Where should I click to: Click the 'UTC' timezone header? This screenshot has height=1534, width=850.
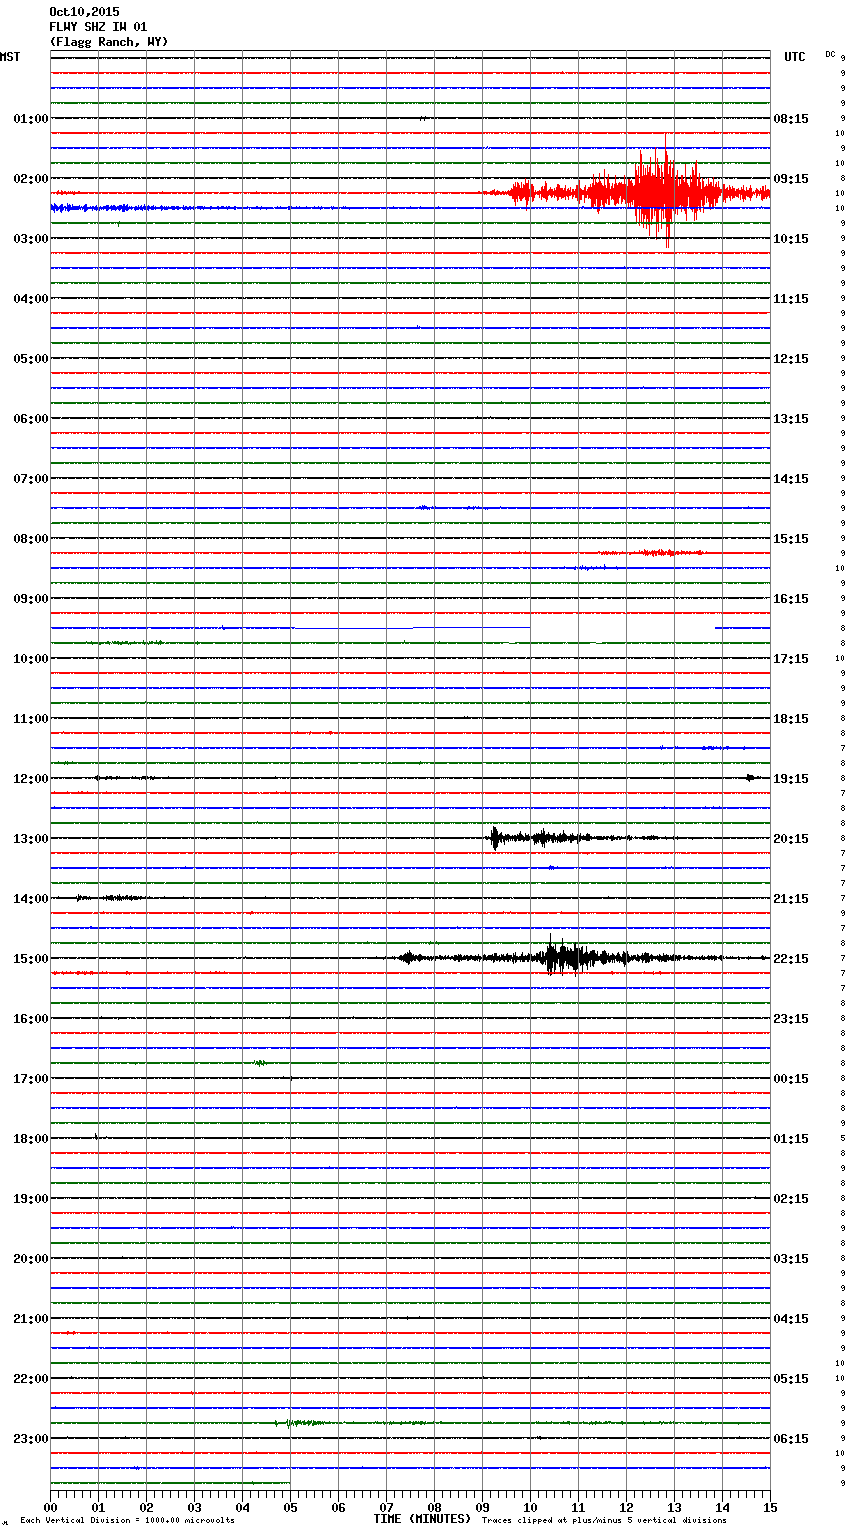click(795, 57)
